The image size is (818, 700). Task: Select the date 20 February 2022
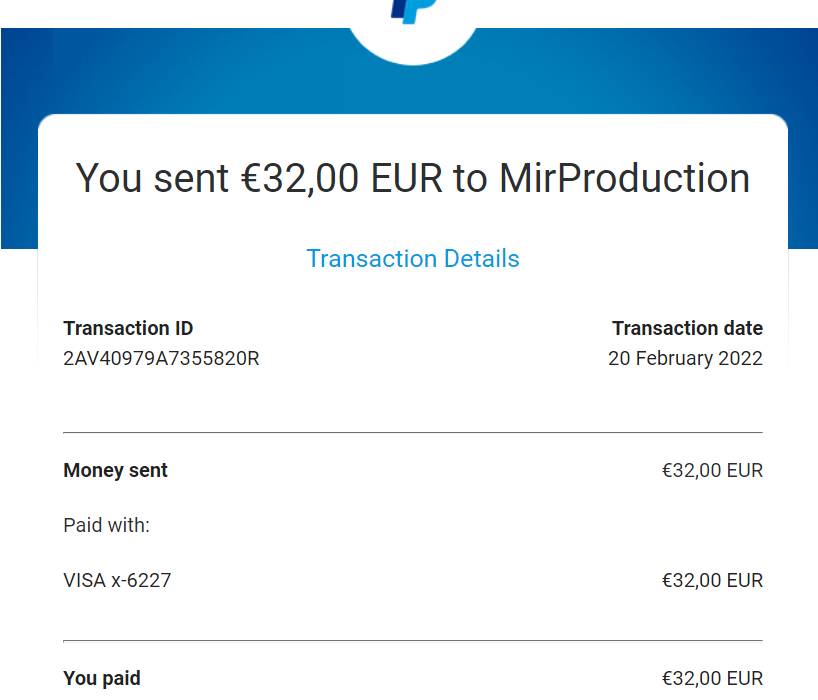685,358
